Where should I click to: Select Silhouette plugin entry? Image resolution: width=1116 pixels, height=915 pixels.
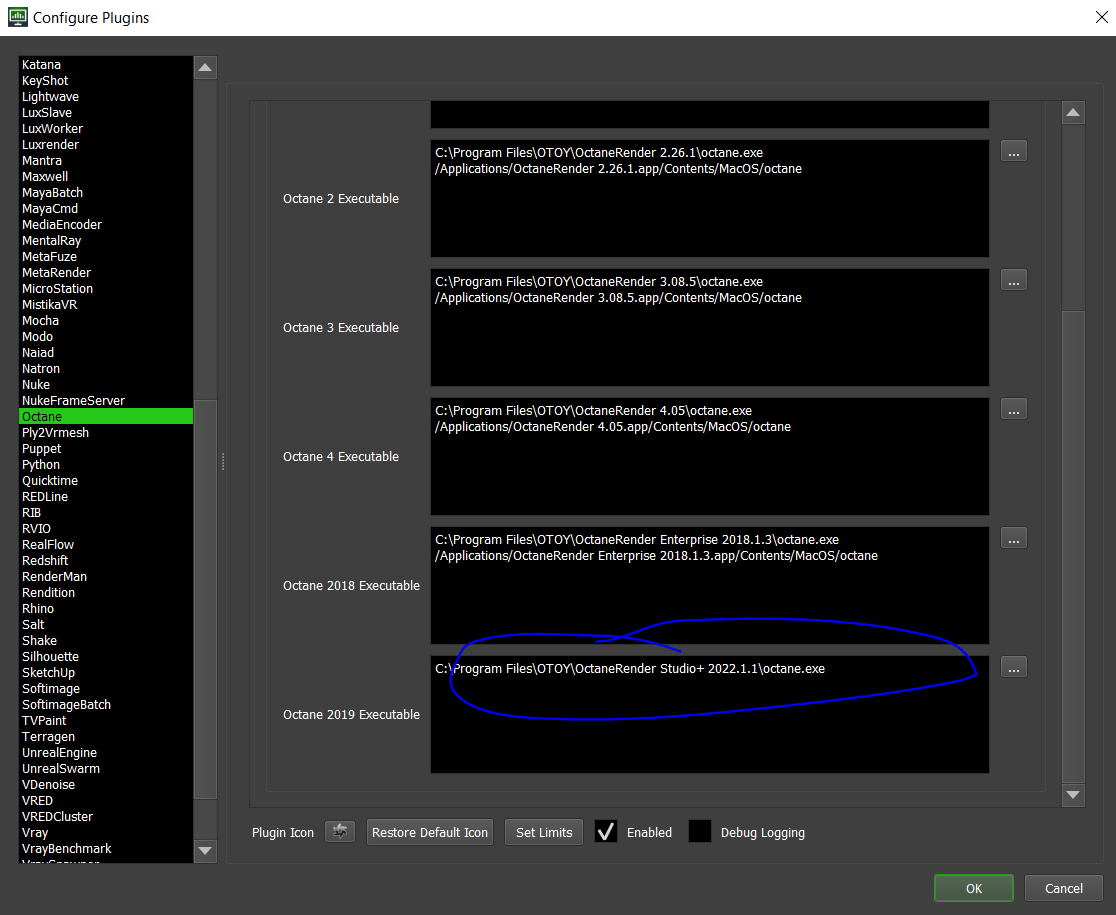[x=105, y=657]
